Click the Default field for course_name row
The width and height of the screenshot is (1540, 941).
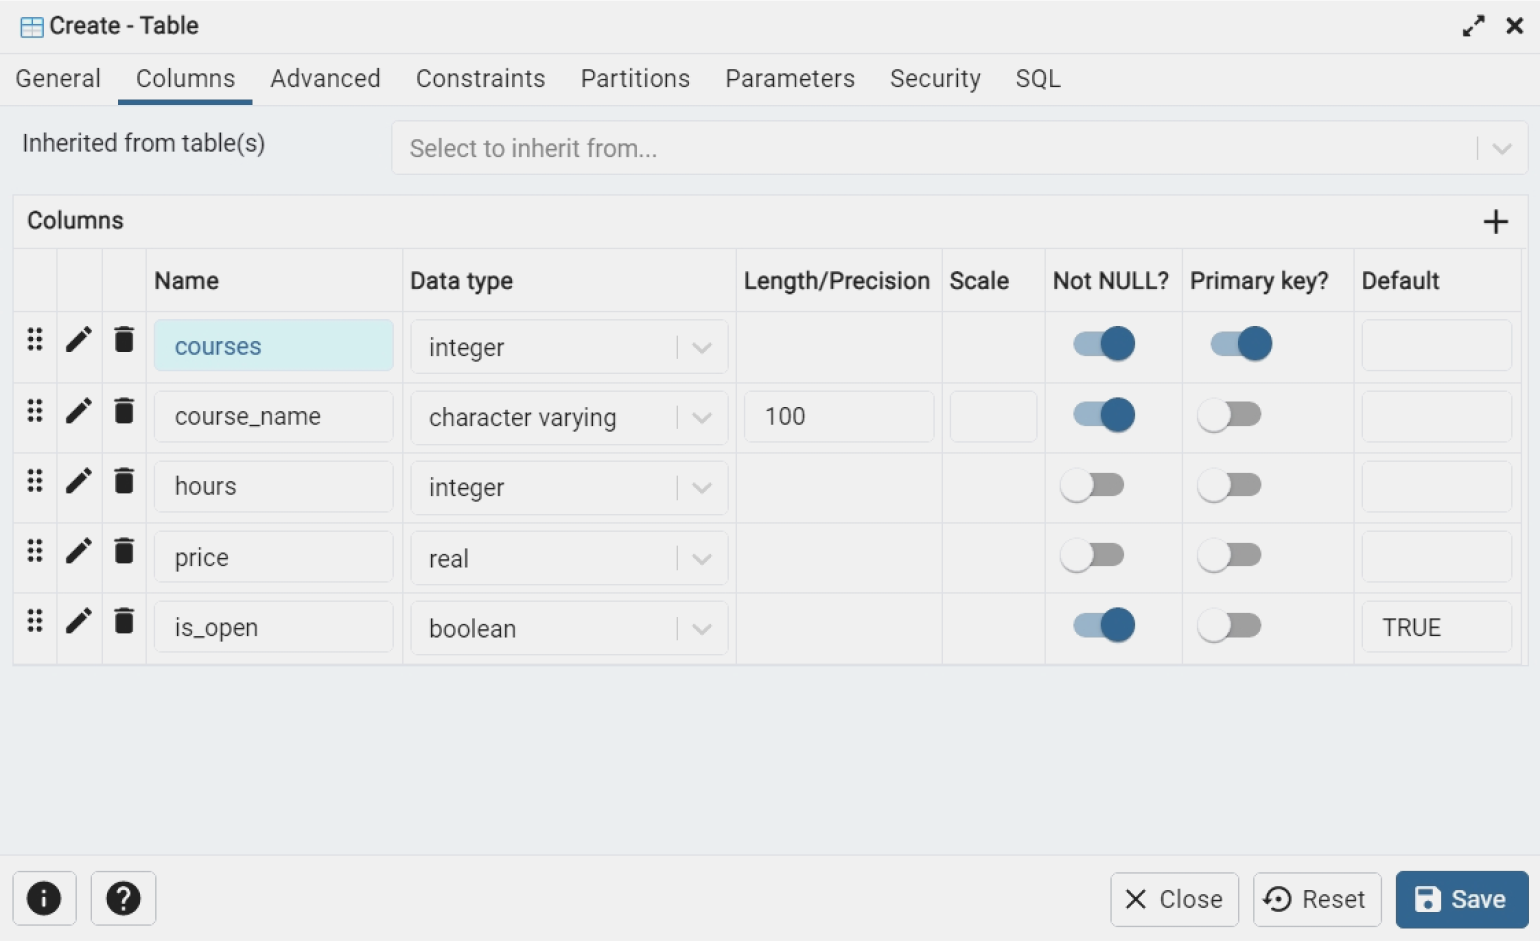1436,416
